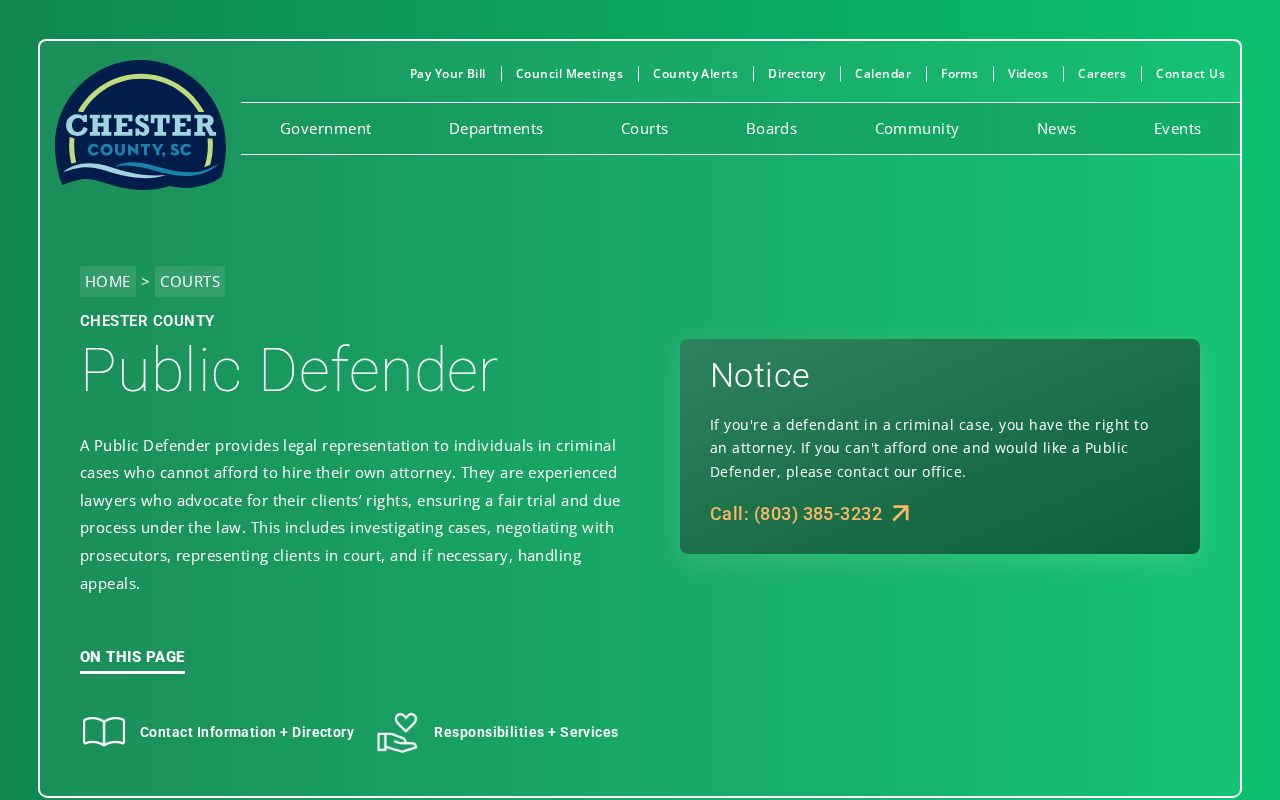Open the Departments menu

coord(496,128)
